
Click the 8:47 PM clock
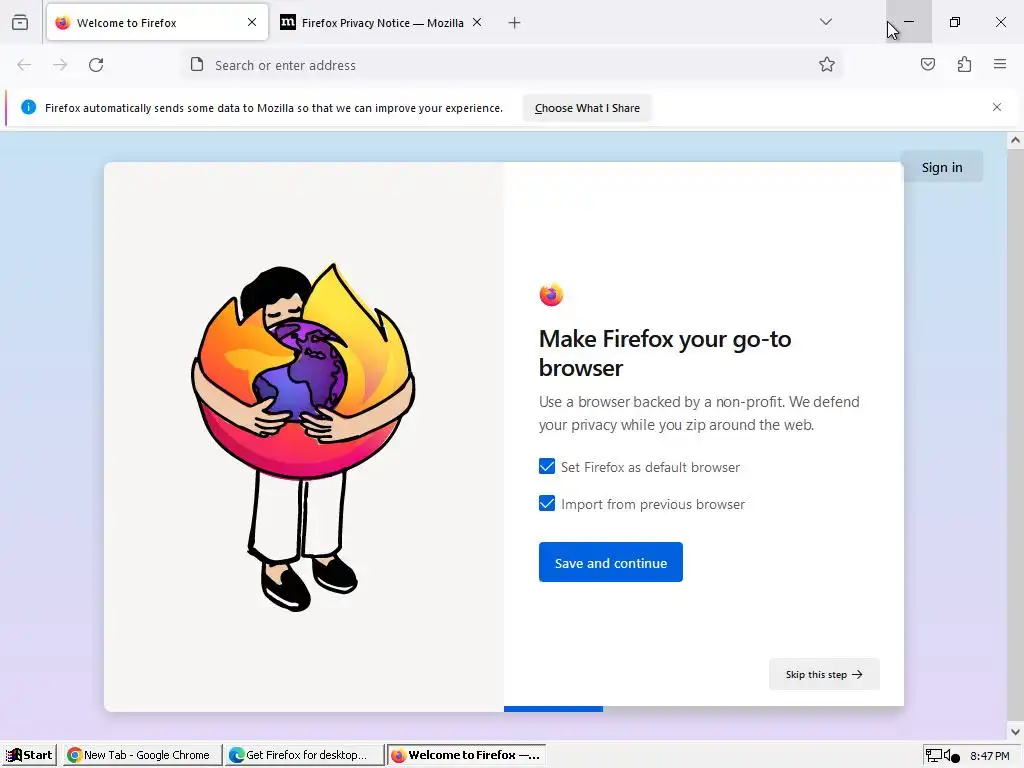pyautogui.click(x=989, y=756)
